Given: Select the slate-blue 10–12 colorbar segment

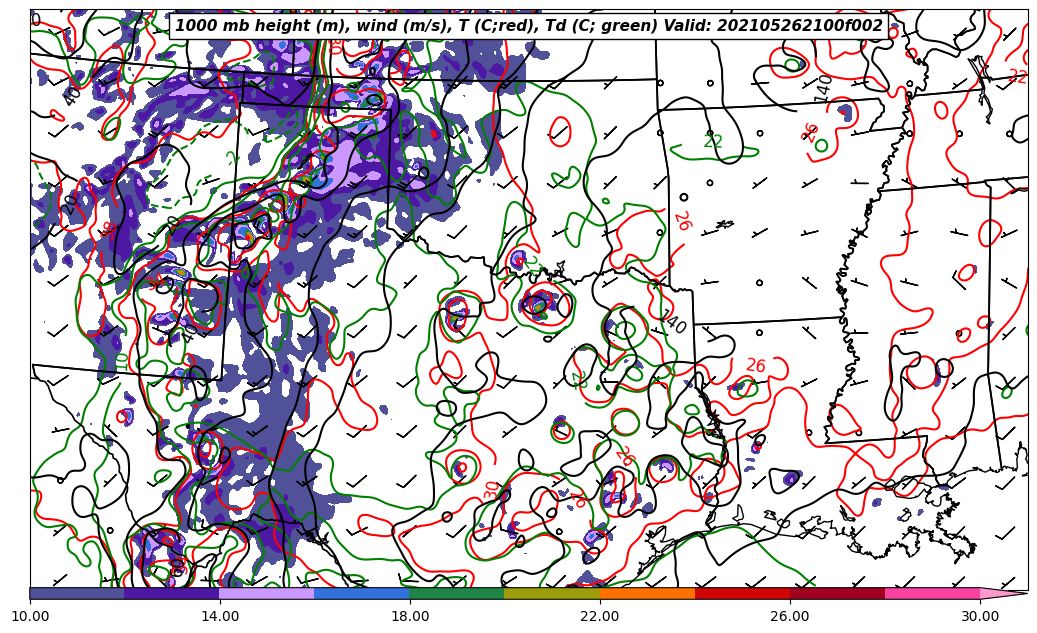Looking at the screenshot, I should [x=77, y=593].
